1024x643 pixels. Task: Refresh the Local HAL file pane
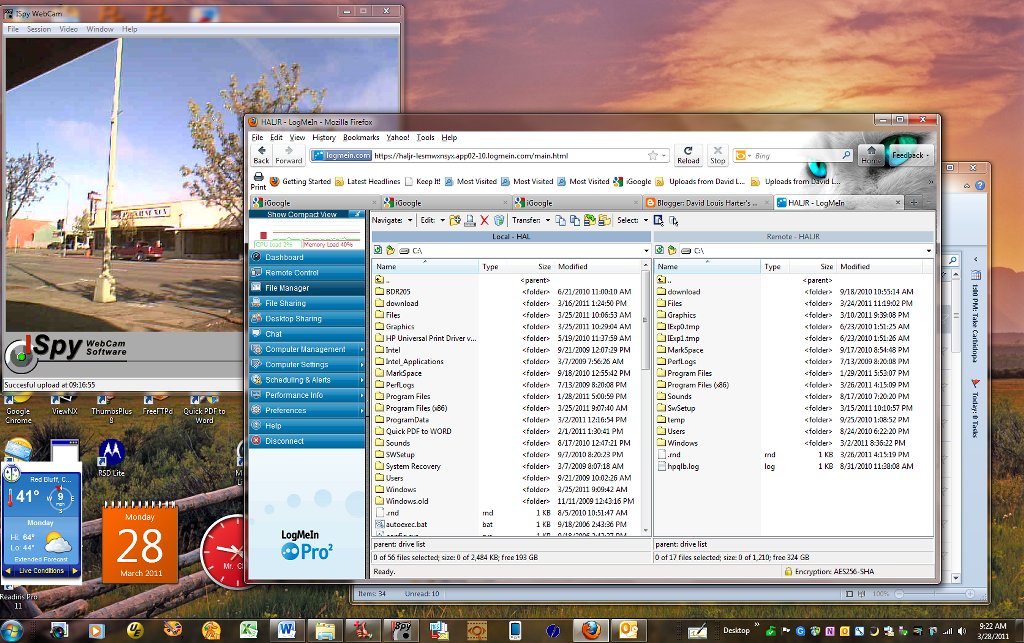tap(378, 251)
